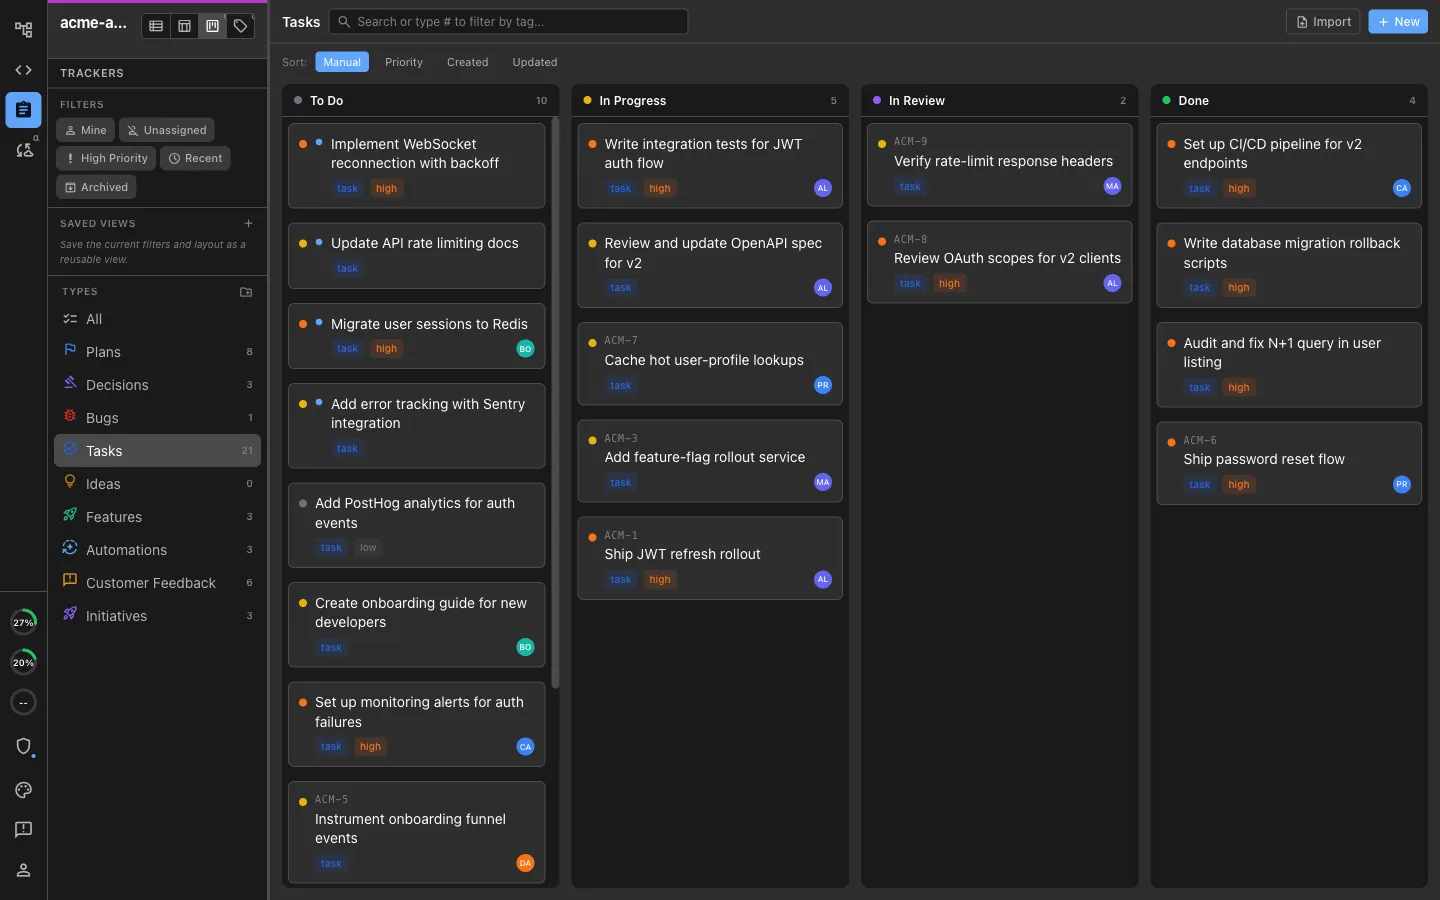The width and height of the screenshot is (1440, 900).
Task: Switch to table layout view icon
Action: click(184, 26)
